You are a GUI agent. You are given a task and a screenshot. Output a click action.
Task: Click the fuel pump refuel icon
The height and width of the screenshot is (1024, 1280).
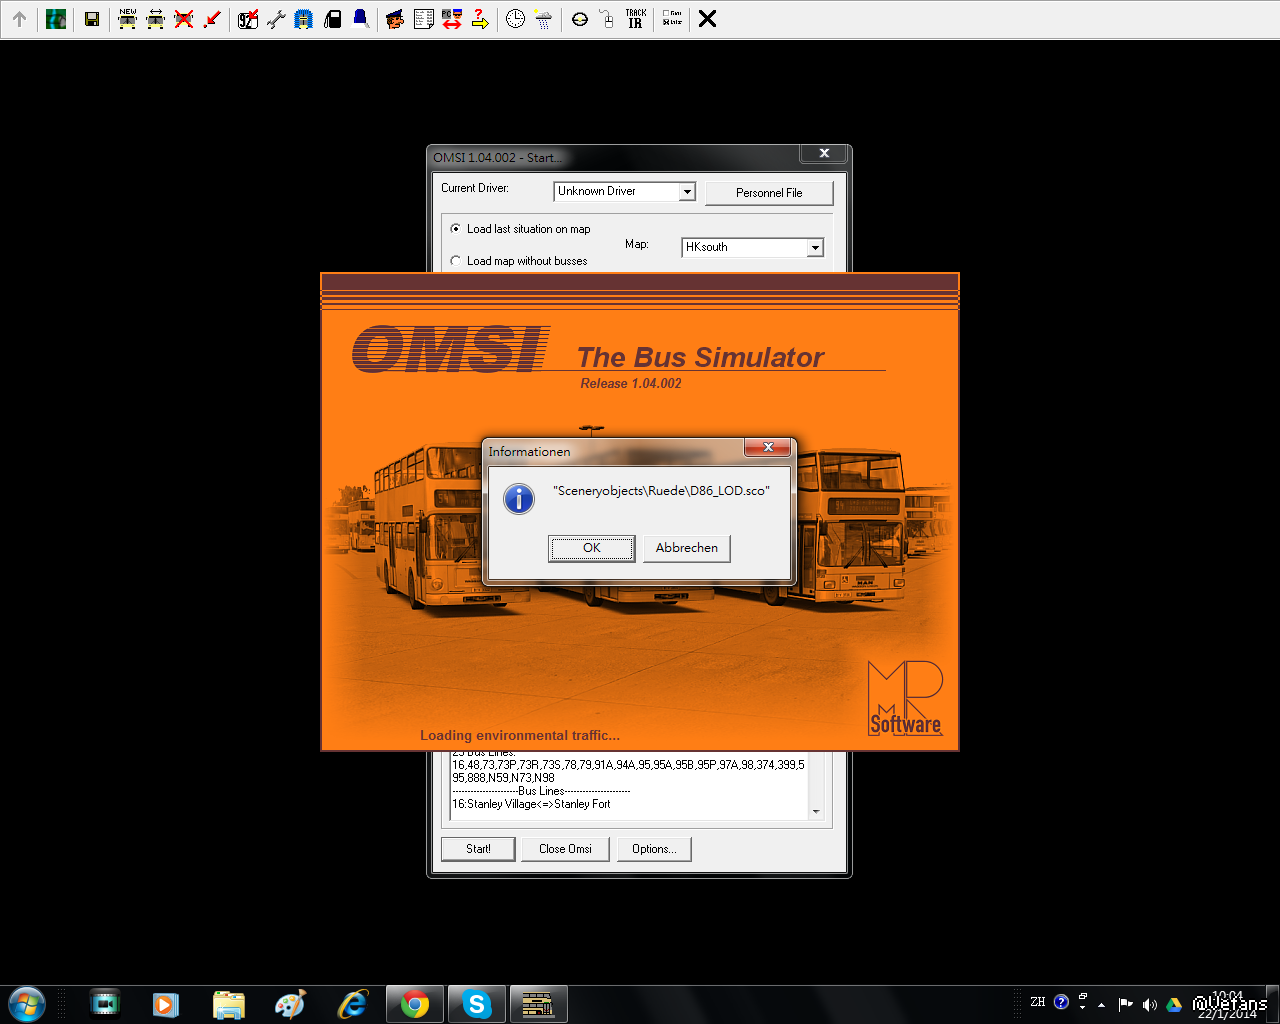pyautogui.click(x=333, y=19)
